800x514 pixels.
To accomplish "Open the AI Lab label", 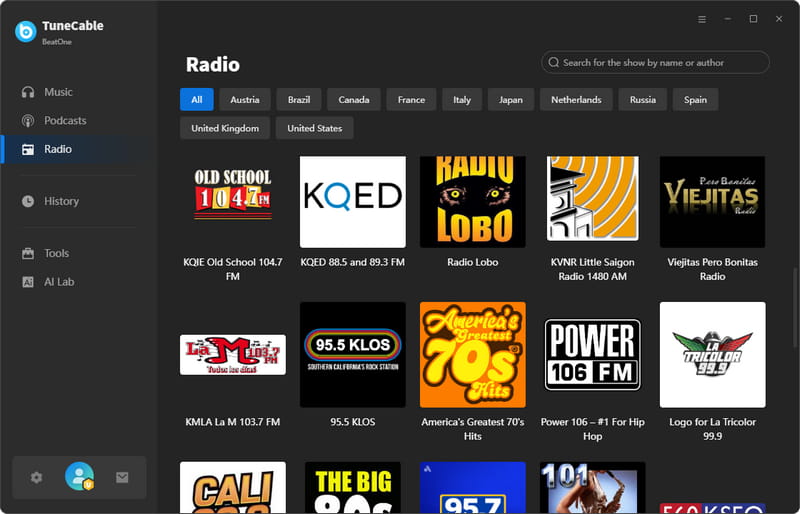I will [x=59, y=282].
